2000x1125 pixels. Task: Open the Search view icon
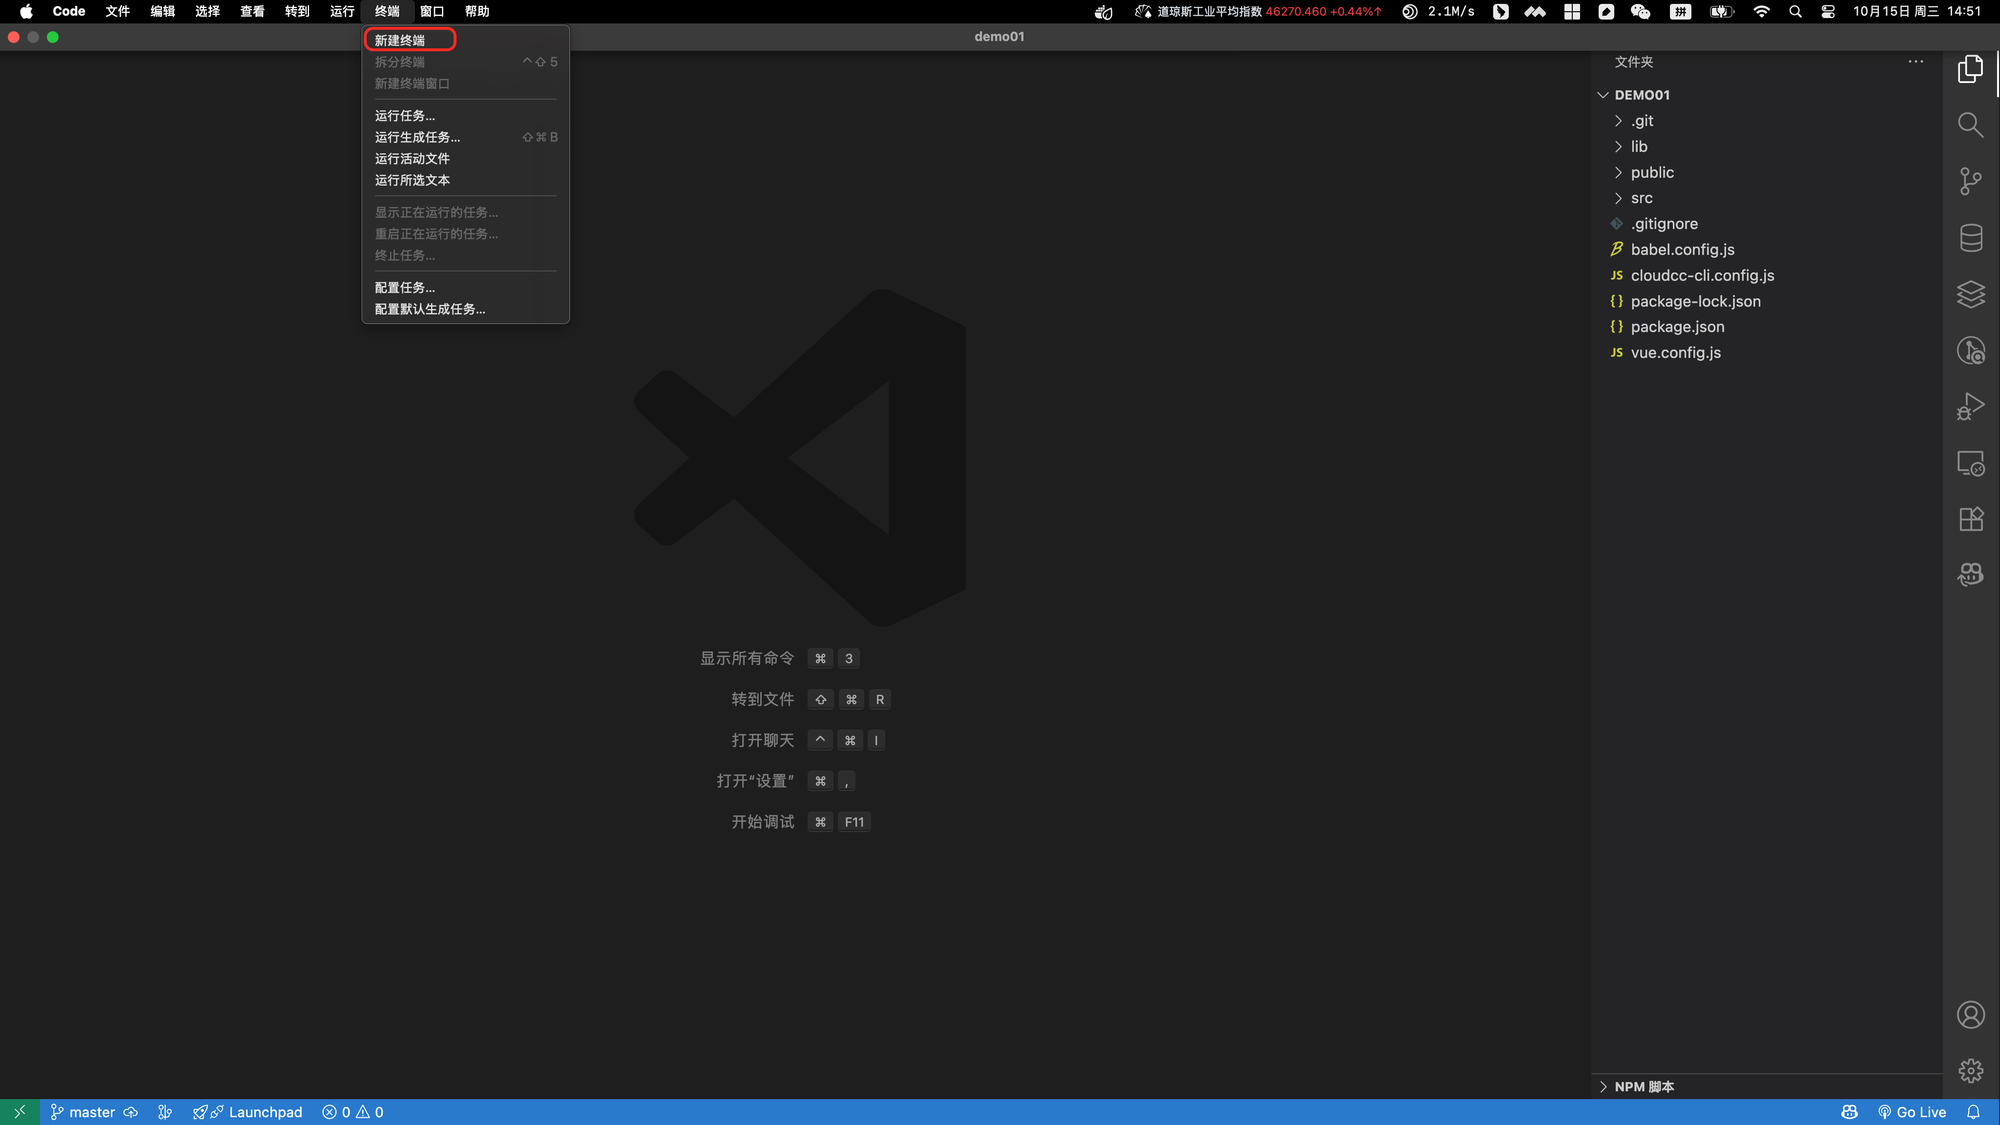point(1970,125)
